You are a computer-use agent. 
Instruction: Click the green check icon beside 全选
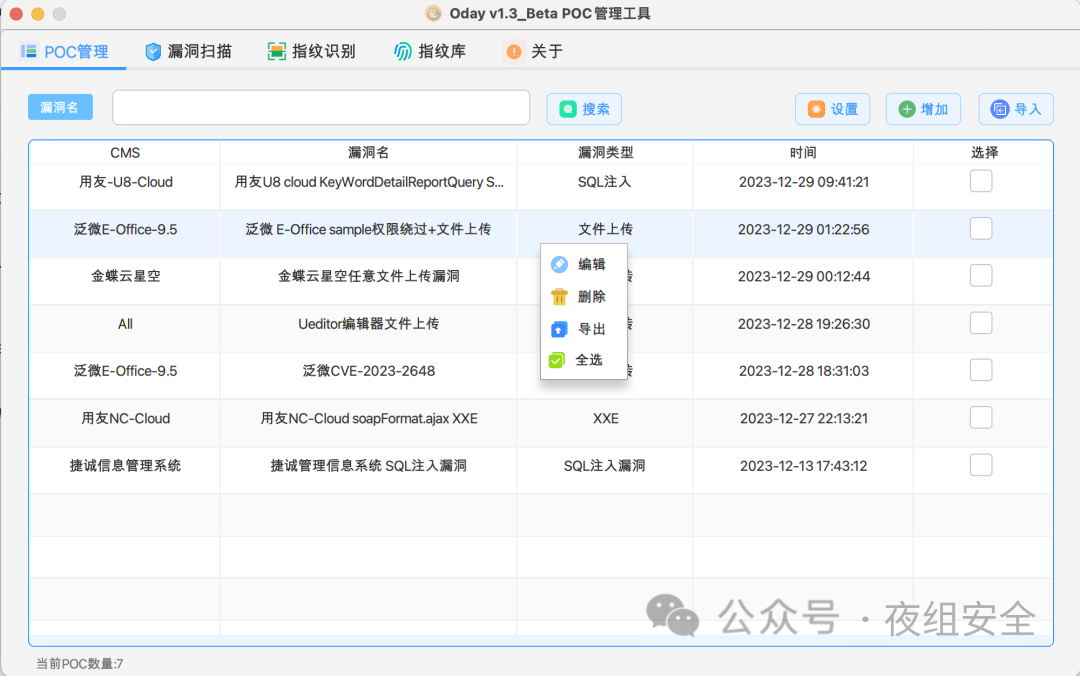pyautogui.click(x=557, y=360)
